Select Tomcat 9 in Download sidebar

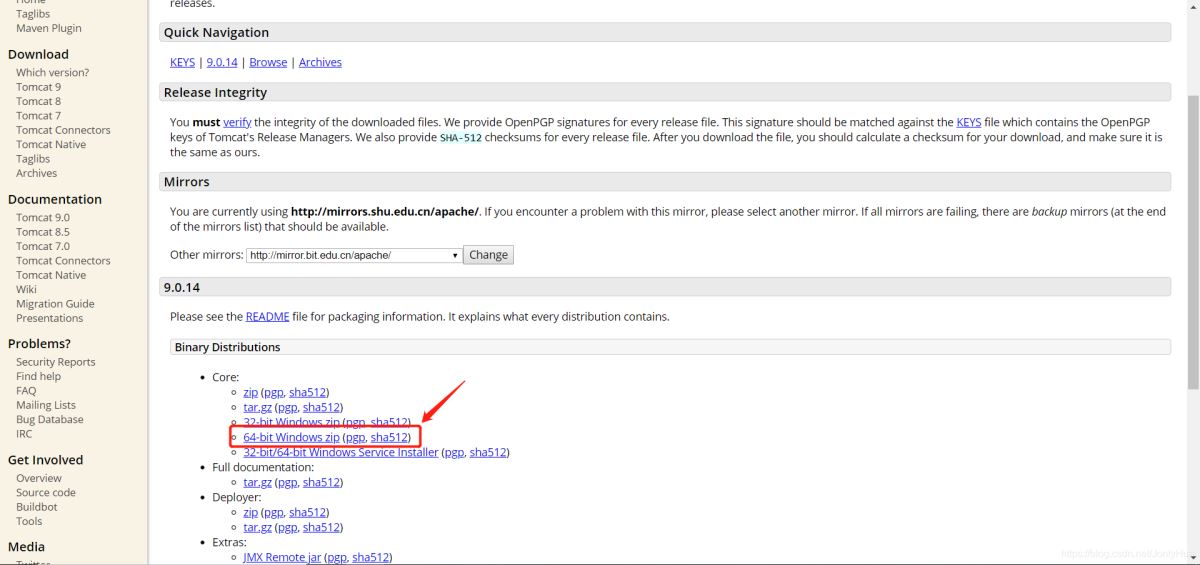[38, 87]
